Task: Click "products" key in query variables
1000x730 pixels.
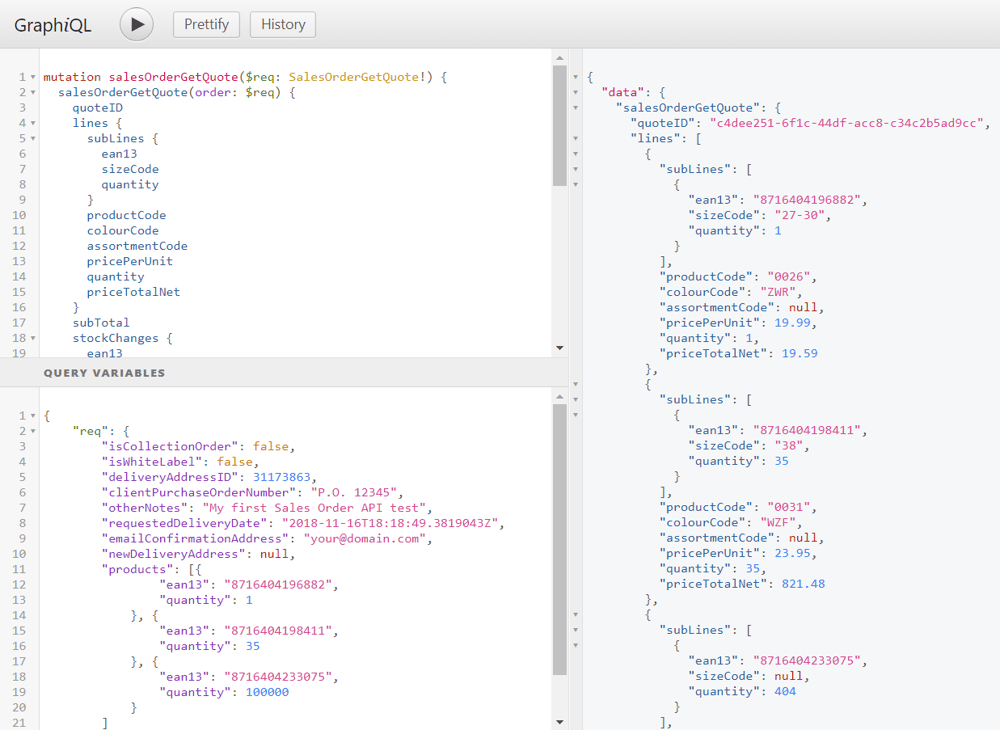Action: point(138,569)
